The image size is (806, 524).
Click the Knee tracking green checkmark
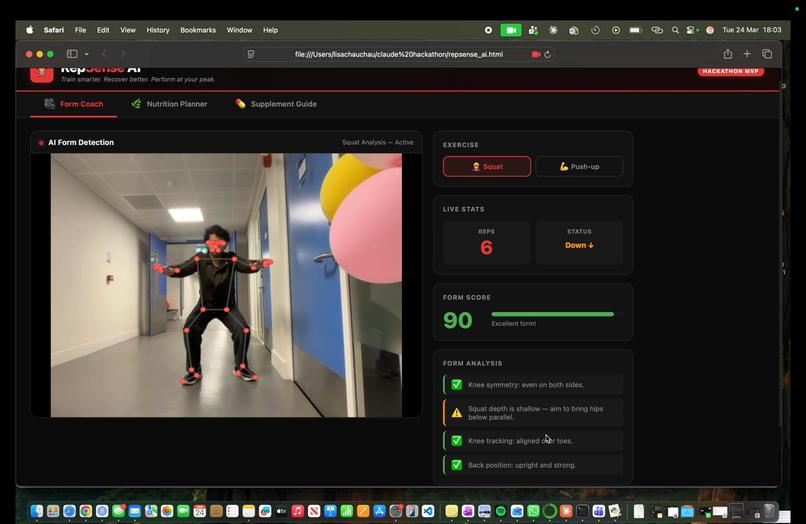pyautogui.click(x=456, y=441)
